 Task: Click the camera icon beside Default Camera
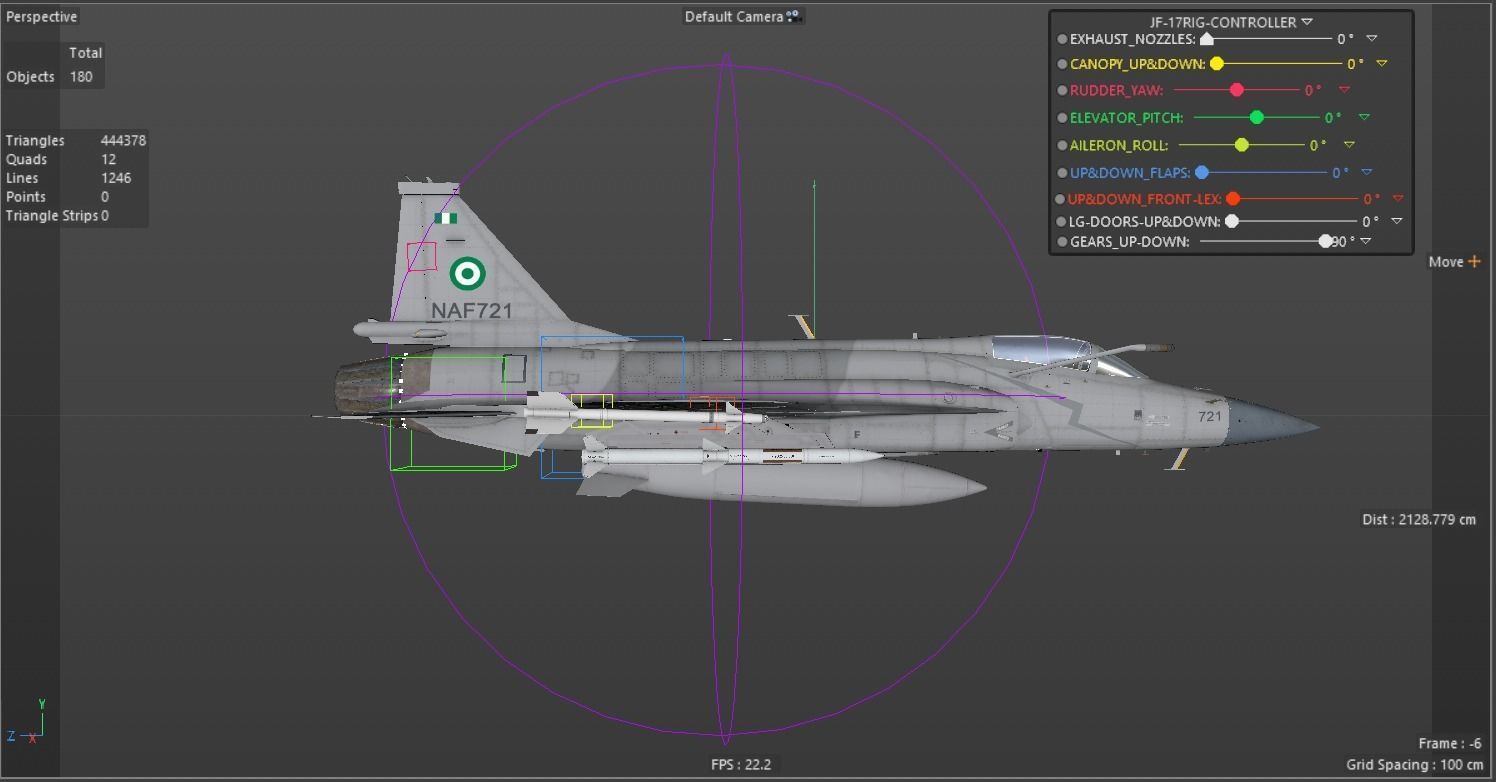794,16
